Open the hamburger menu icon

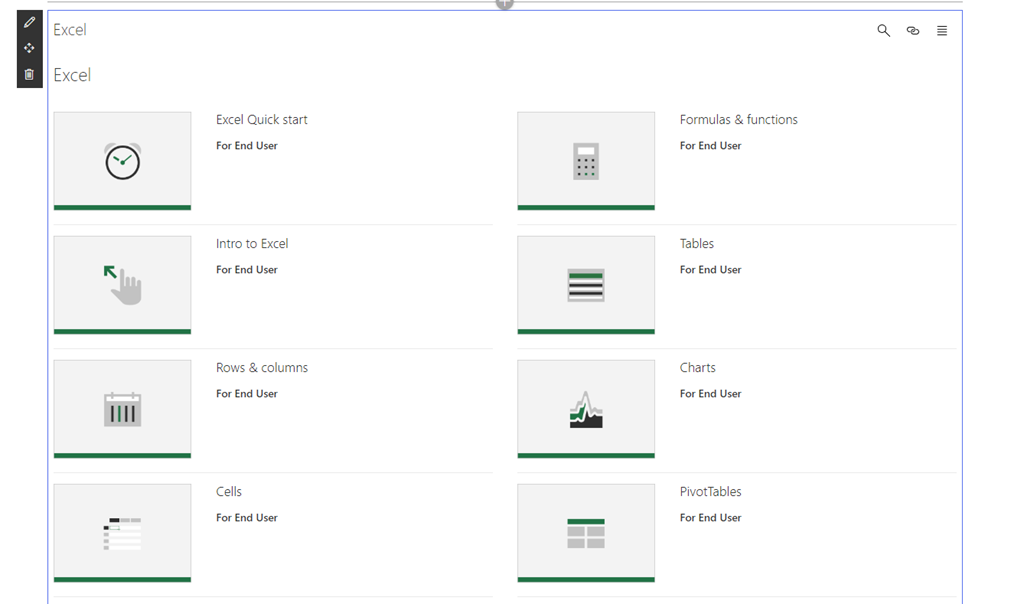942,31
